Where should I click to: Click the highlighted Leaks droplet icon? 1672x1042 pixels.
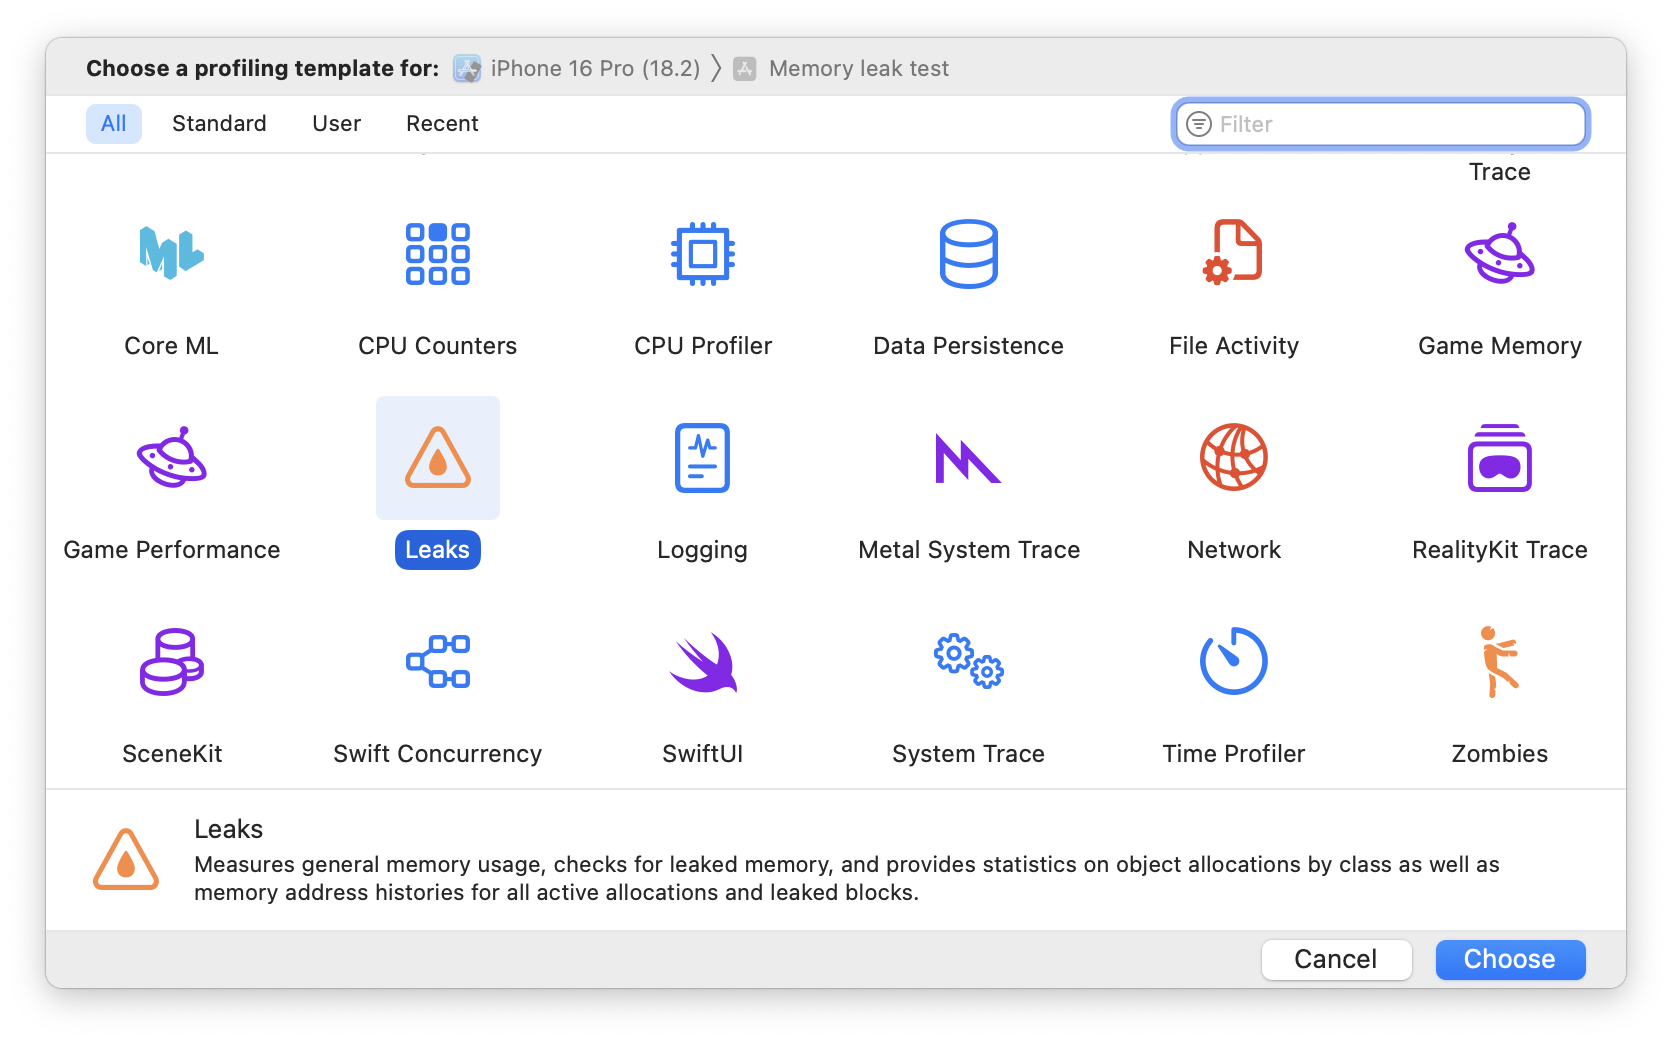[x=438, y=458]
